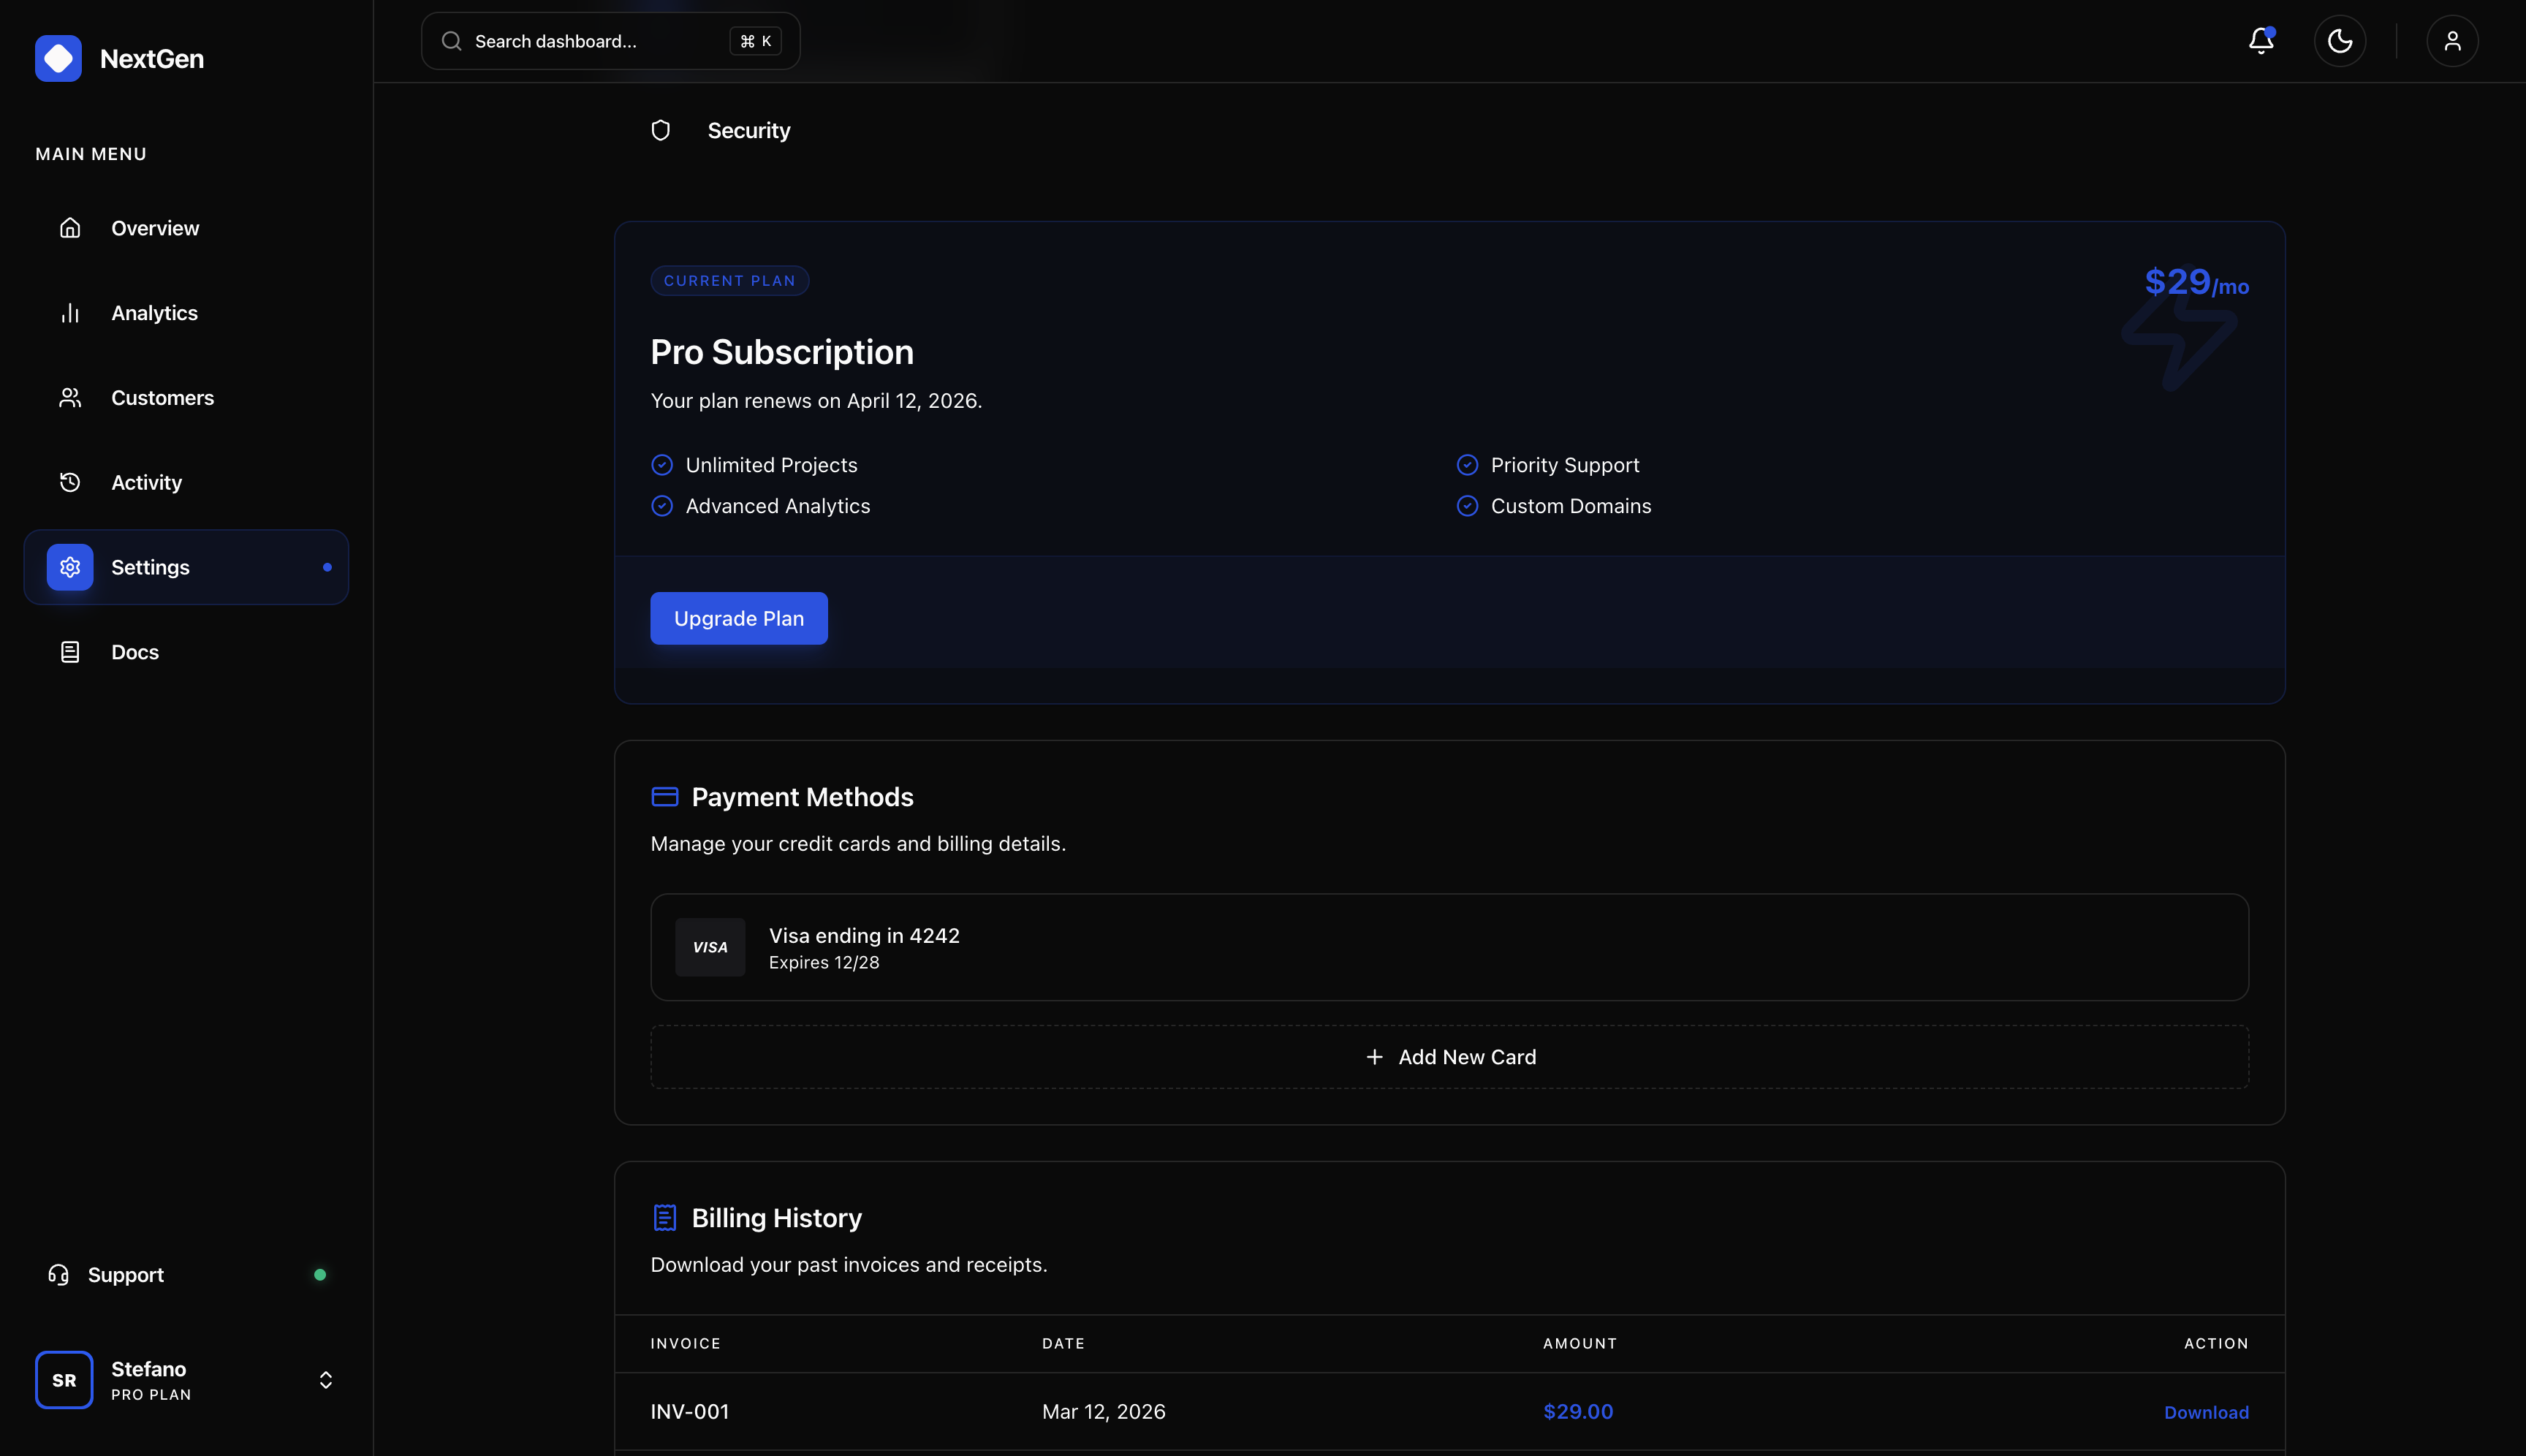Toggle dark mode with the moon icon
The image size is (2526, 1456).
pos(2340,40)
